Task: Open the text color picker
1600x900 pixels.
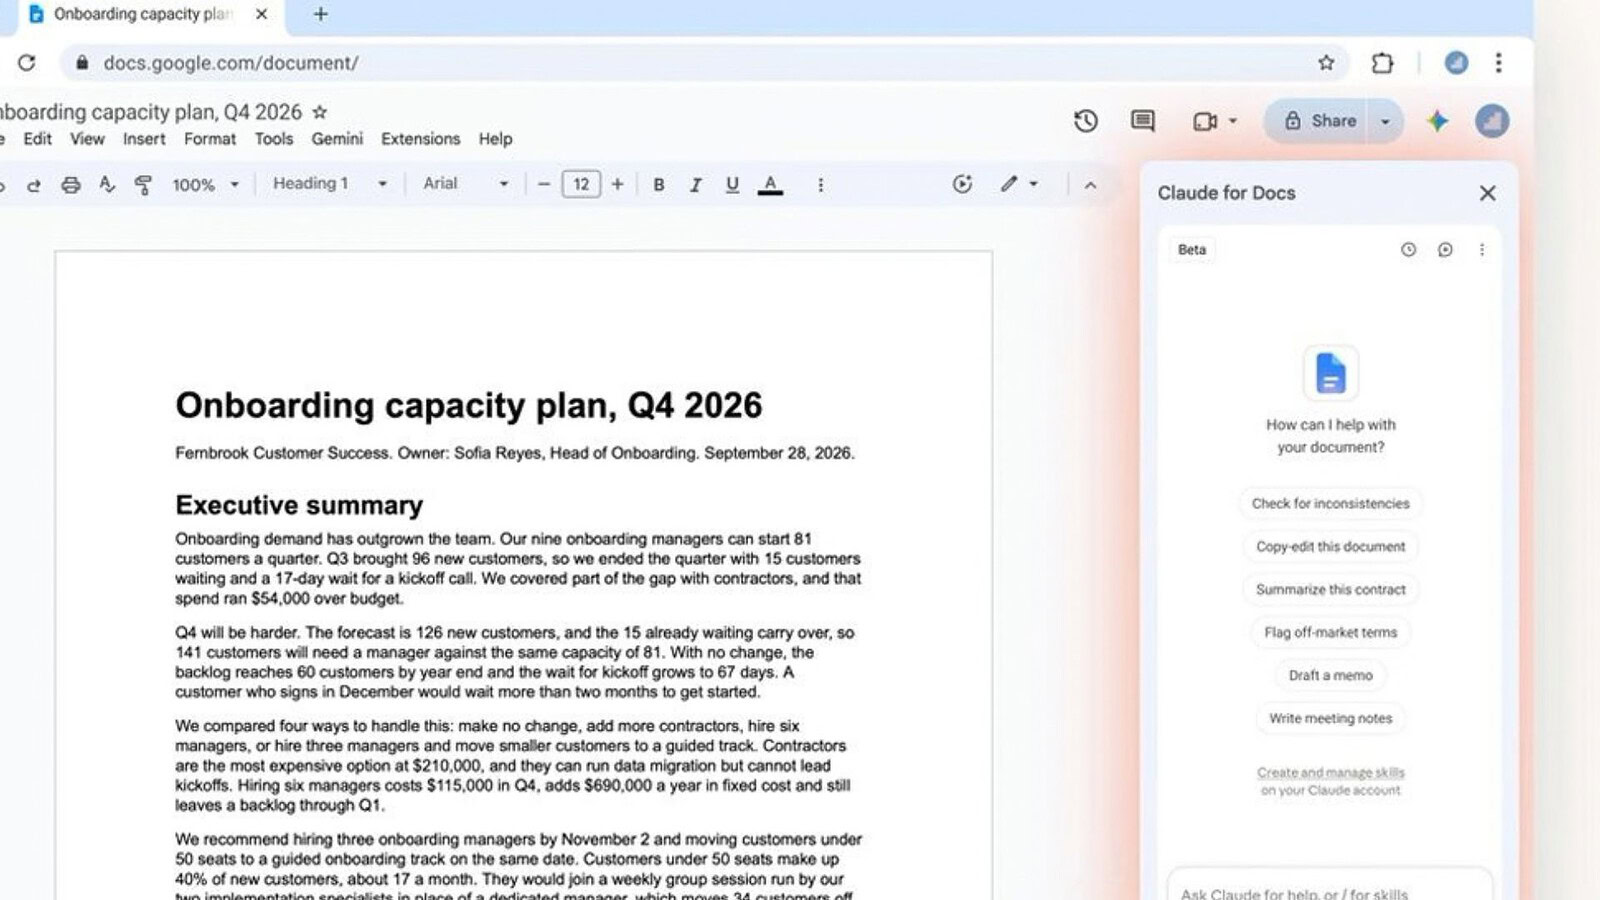Action: click(770, 185)
